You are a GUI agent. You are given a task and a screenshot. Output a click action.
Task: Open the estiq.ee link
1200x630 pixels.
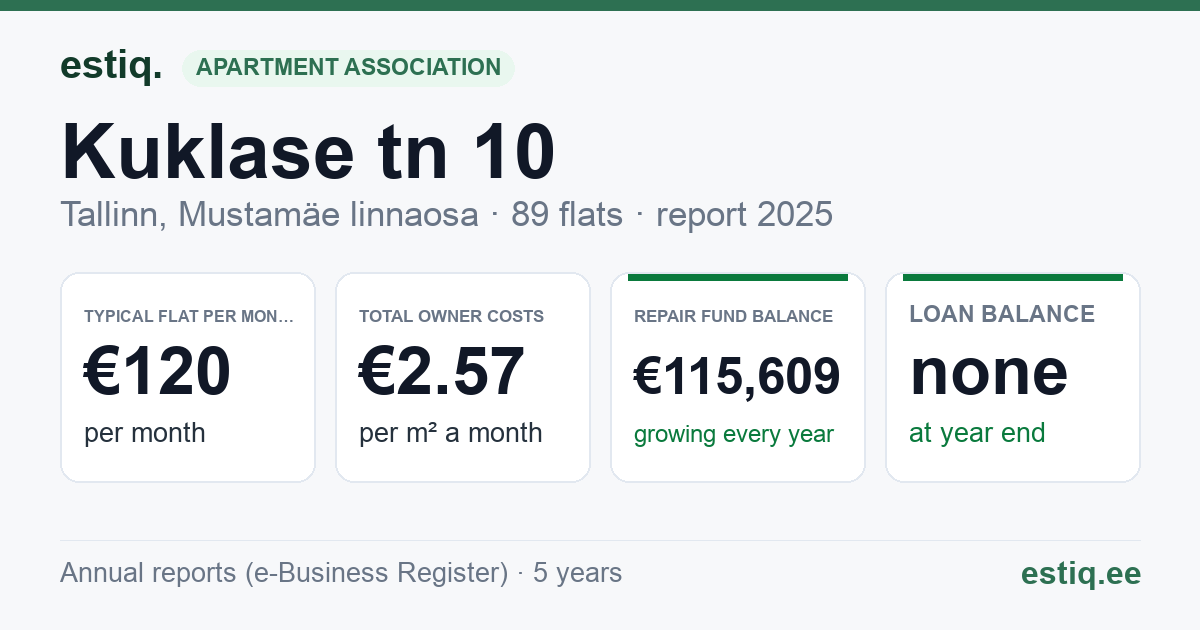pyautogui.click(x=1080, y=573)
